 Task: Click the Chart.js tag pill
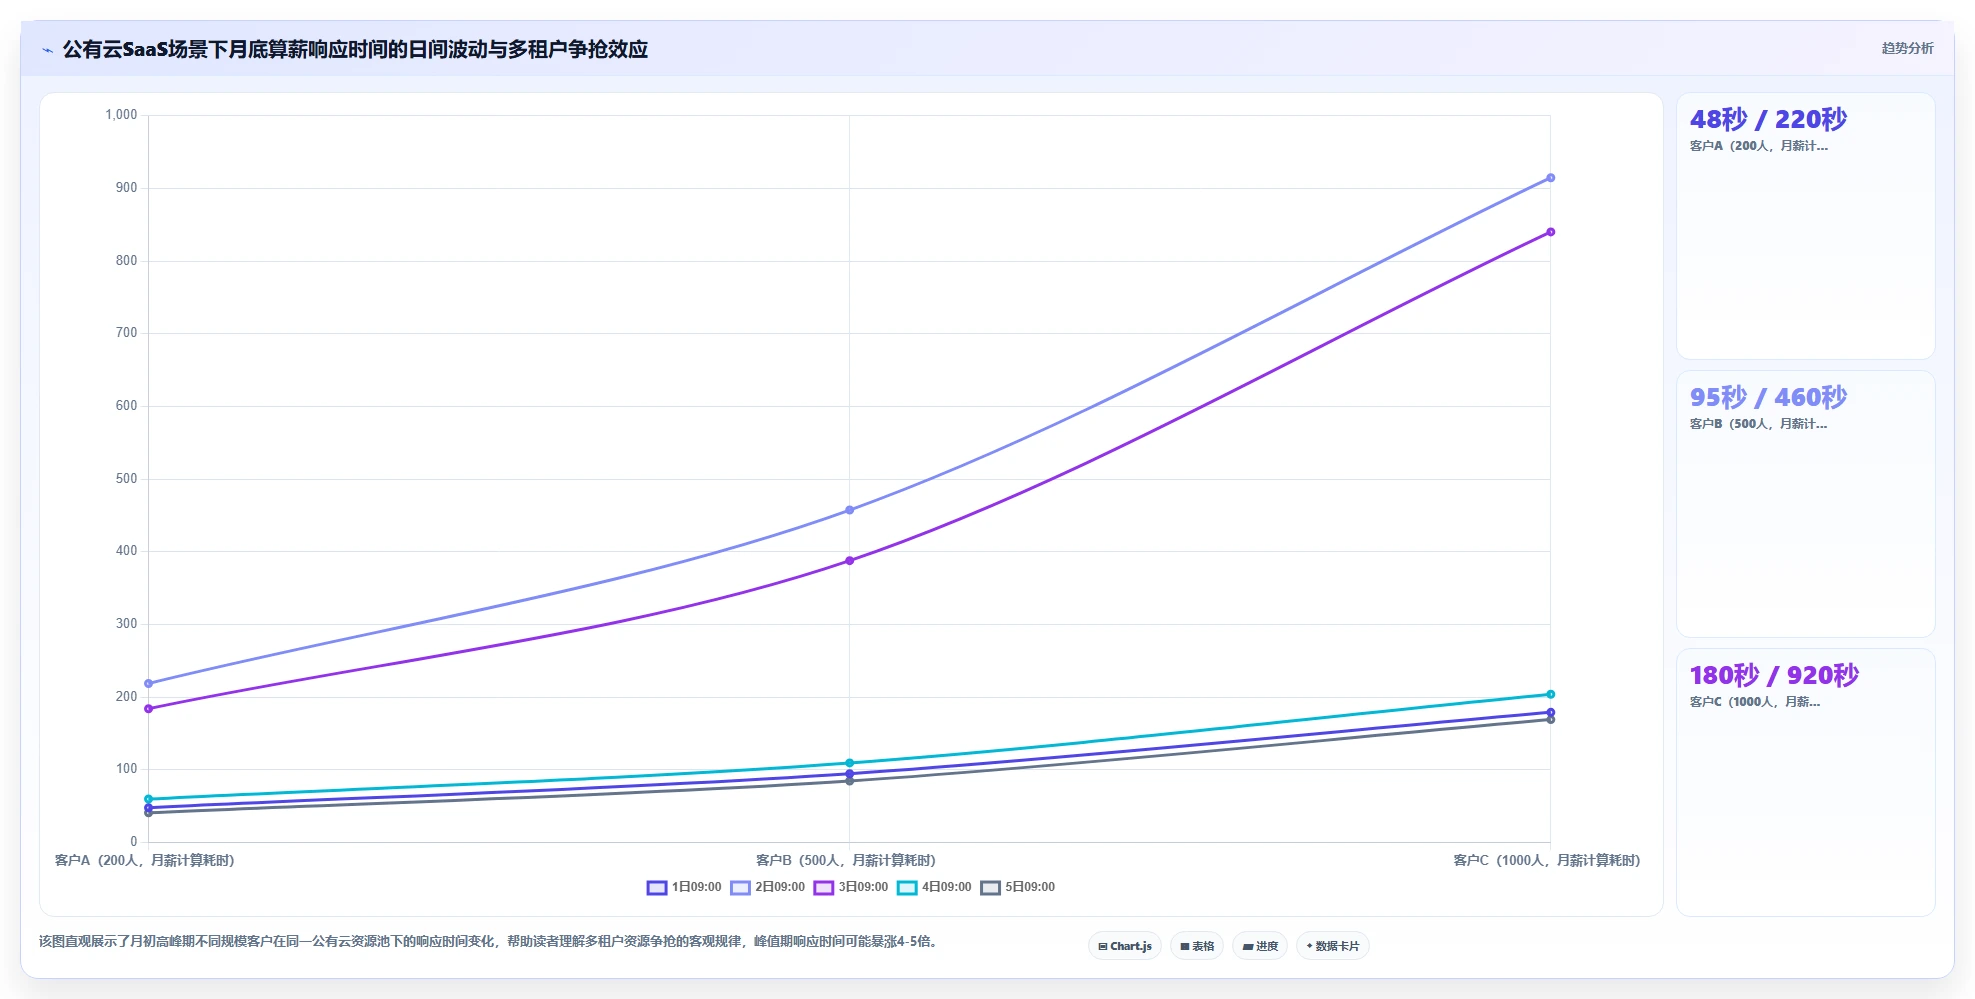(1125, 946)
